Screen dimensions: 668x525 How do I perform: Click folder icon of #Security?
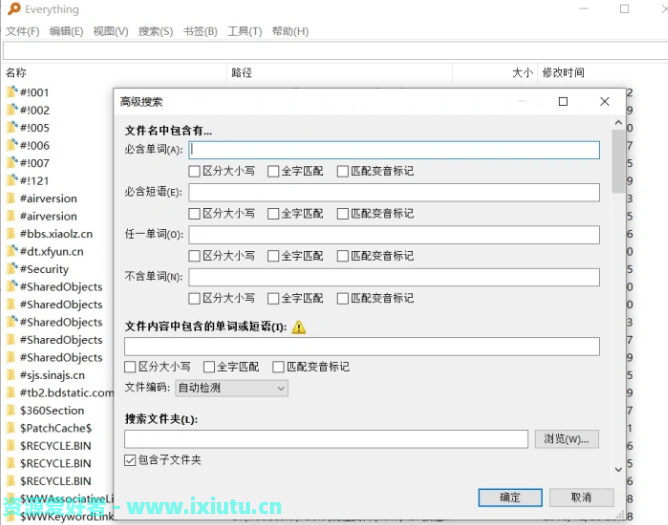click(x=12, y=269)
